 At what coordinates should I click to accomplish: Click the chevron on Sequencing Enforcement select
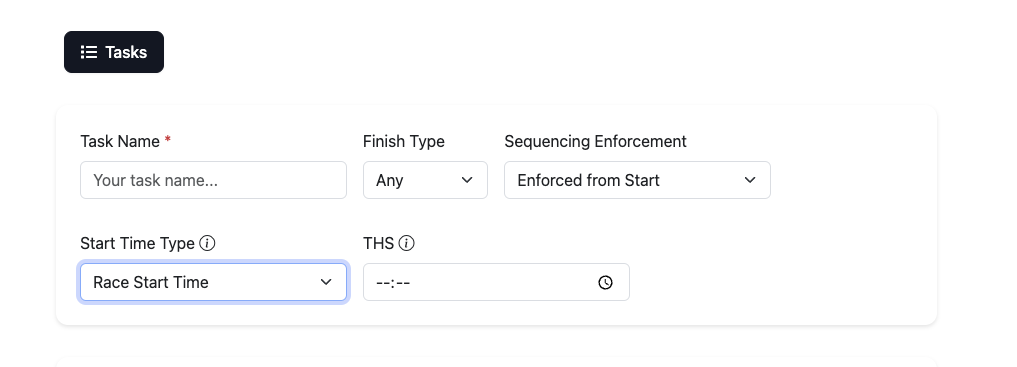tap(750, 180)
